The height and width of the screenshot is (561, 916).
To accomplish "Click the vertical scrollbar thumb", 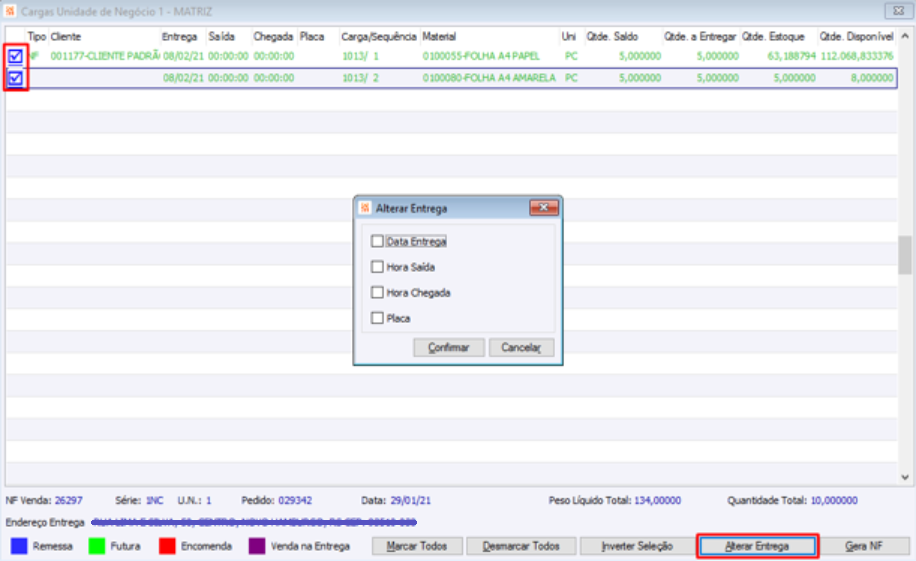I will pyautogui.click(x=905, y=255).
